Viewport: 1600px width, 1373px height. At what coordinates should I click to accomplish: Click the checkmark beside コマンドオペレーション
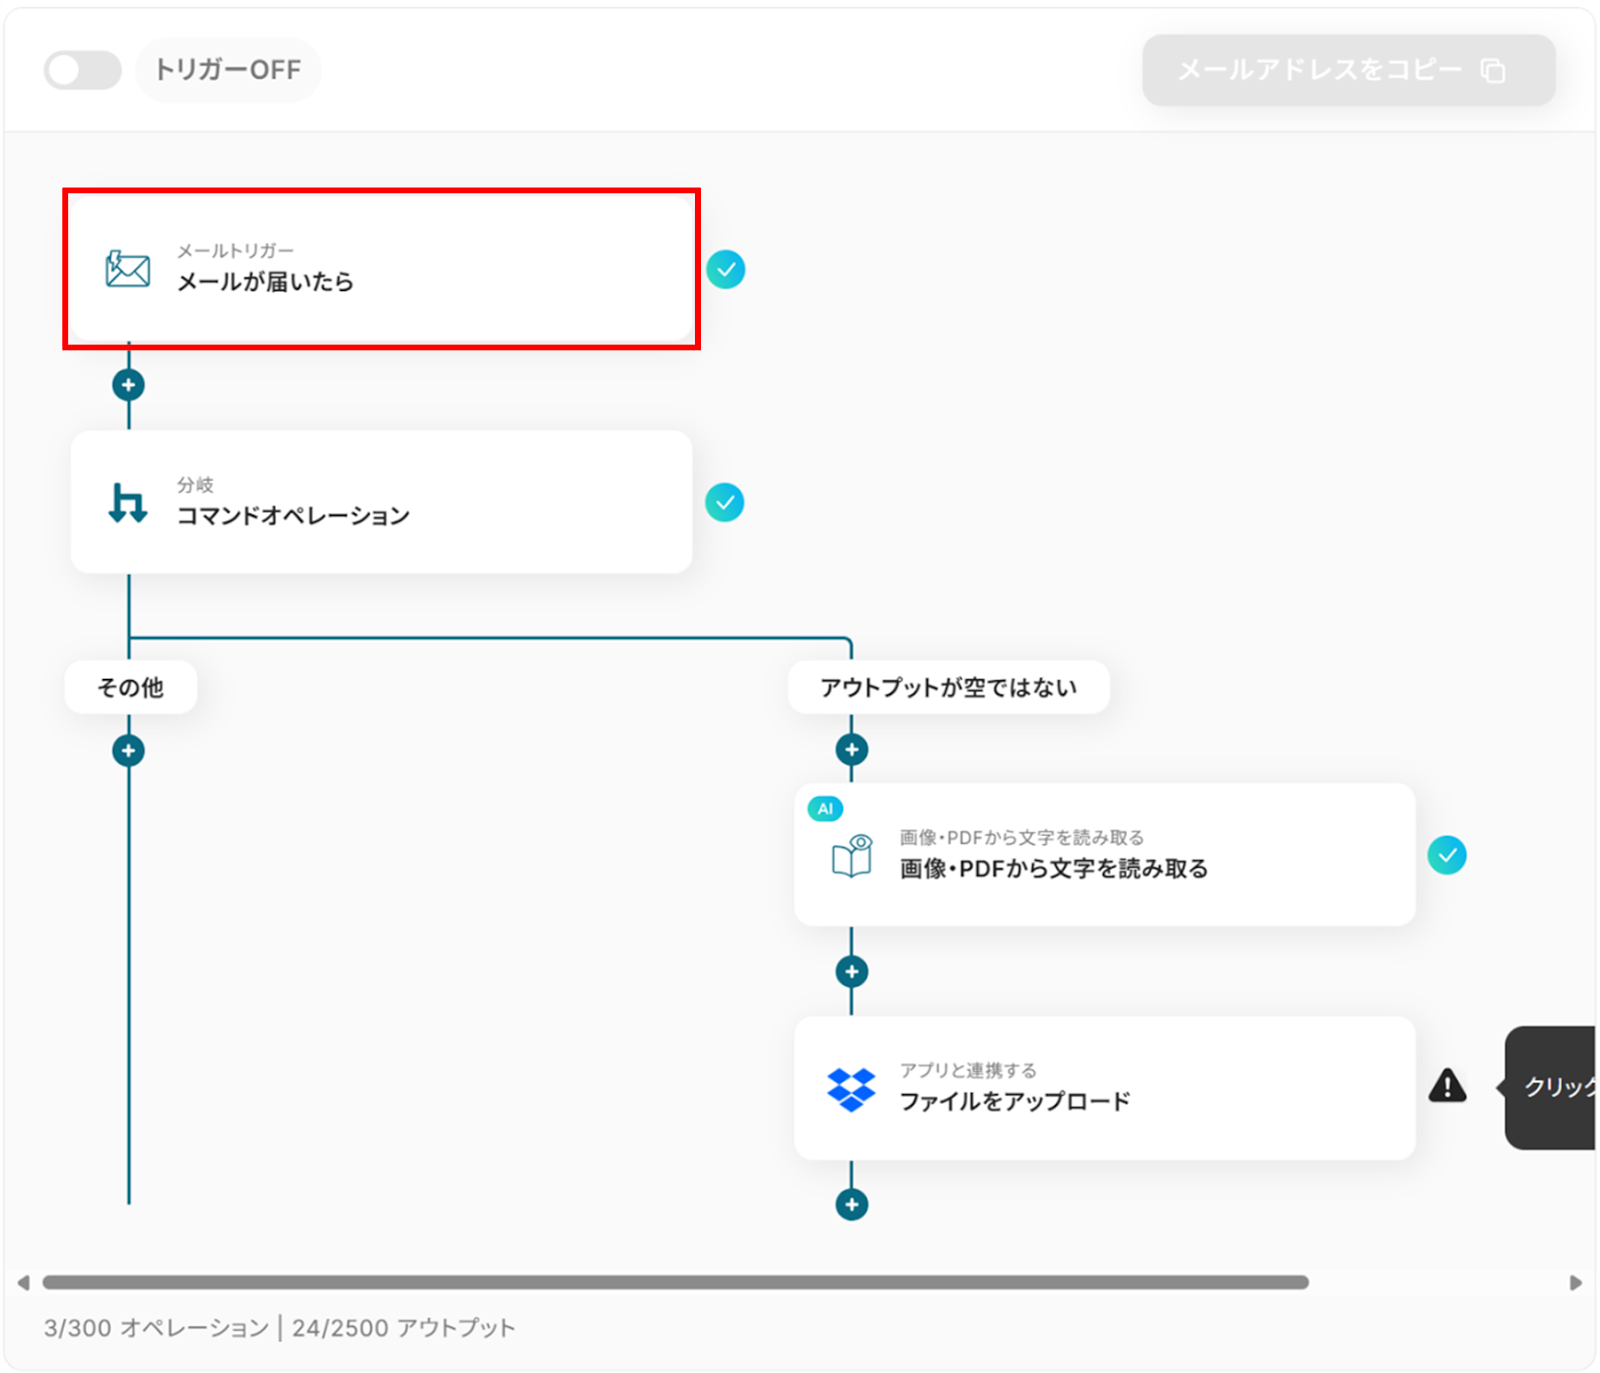[725, 503]
